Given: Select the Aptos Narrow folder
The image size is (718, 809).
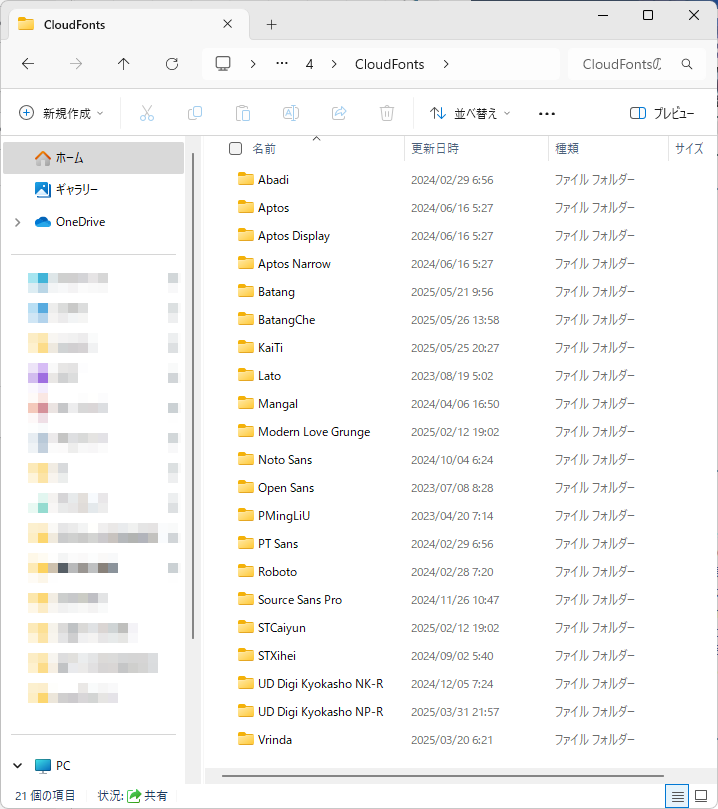Looking at the screenshot, I should (x=294, y=264).
